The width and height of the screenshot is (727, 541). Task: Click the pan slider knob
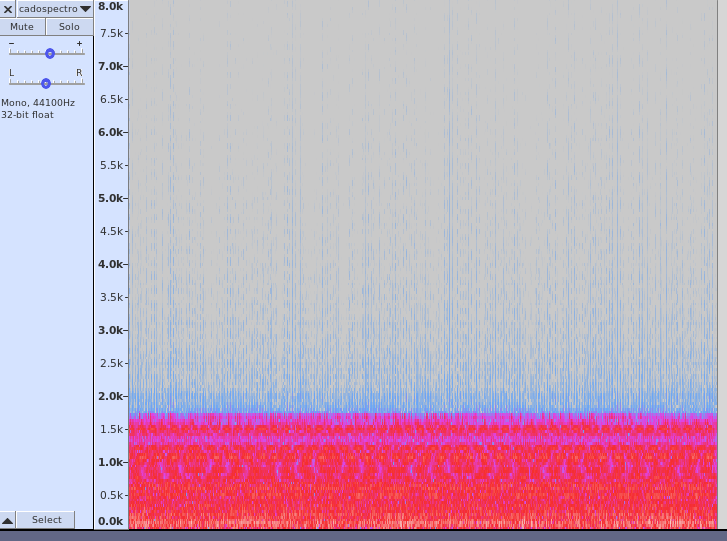(x=46, y=83)
